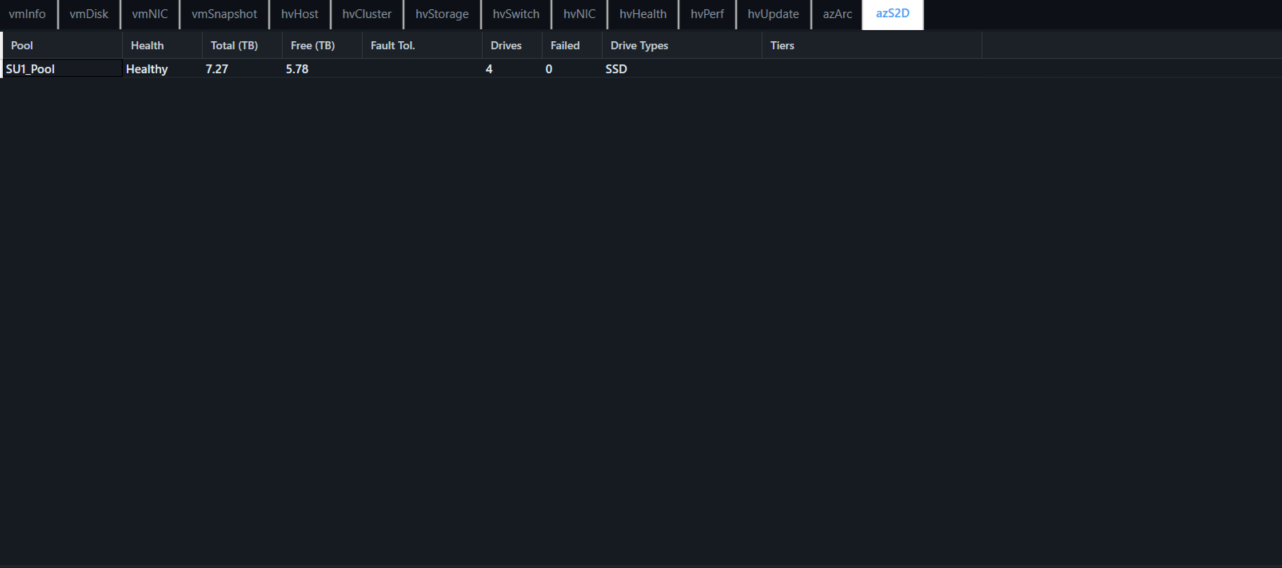Select the SU1_Pool row cell
Image resolution: width=1282 pixels, height=568 pixels.
click(62, 69)
